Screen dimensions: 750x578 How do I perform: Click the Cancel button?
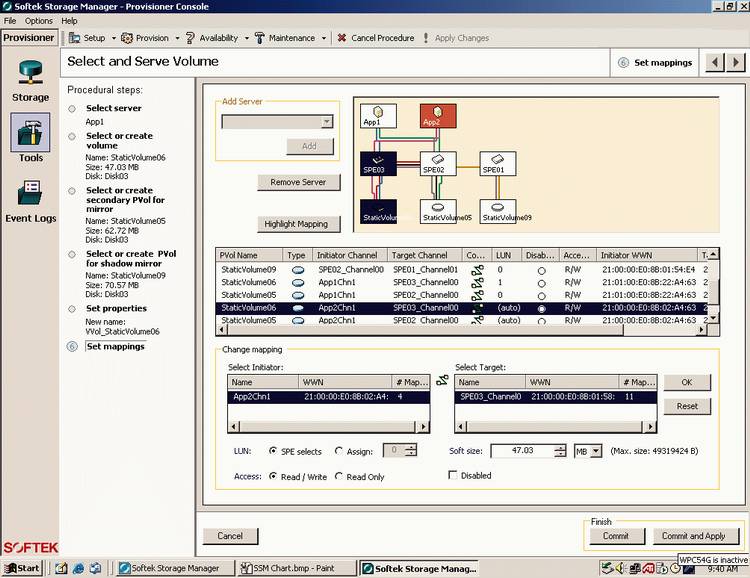230,536
